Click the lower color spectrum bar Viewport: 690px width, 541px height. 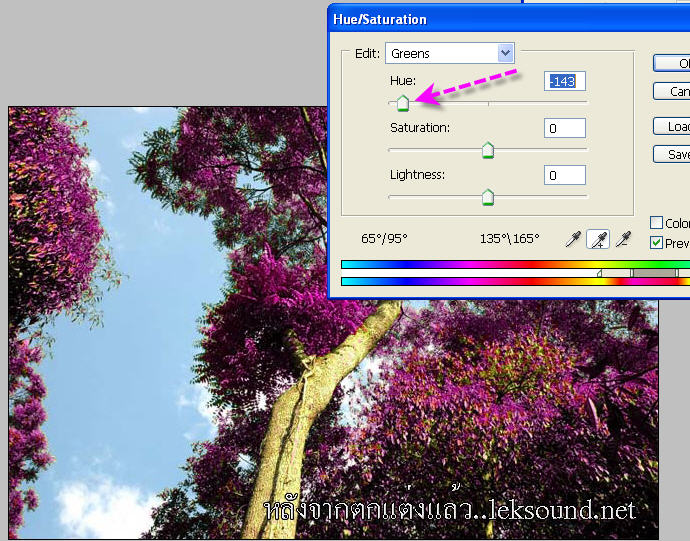tap(515, 282)
